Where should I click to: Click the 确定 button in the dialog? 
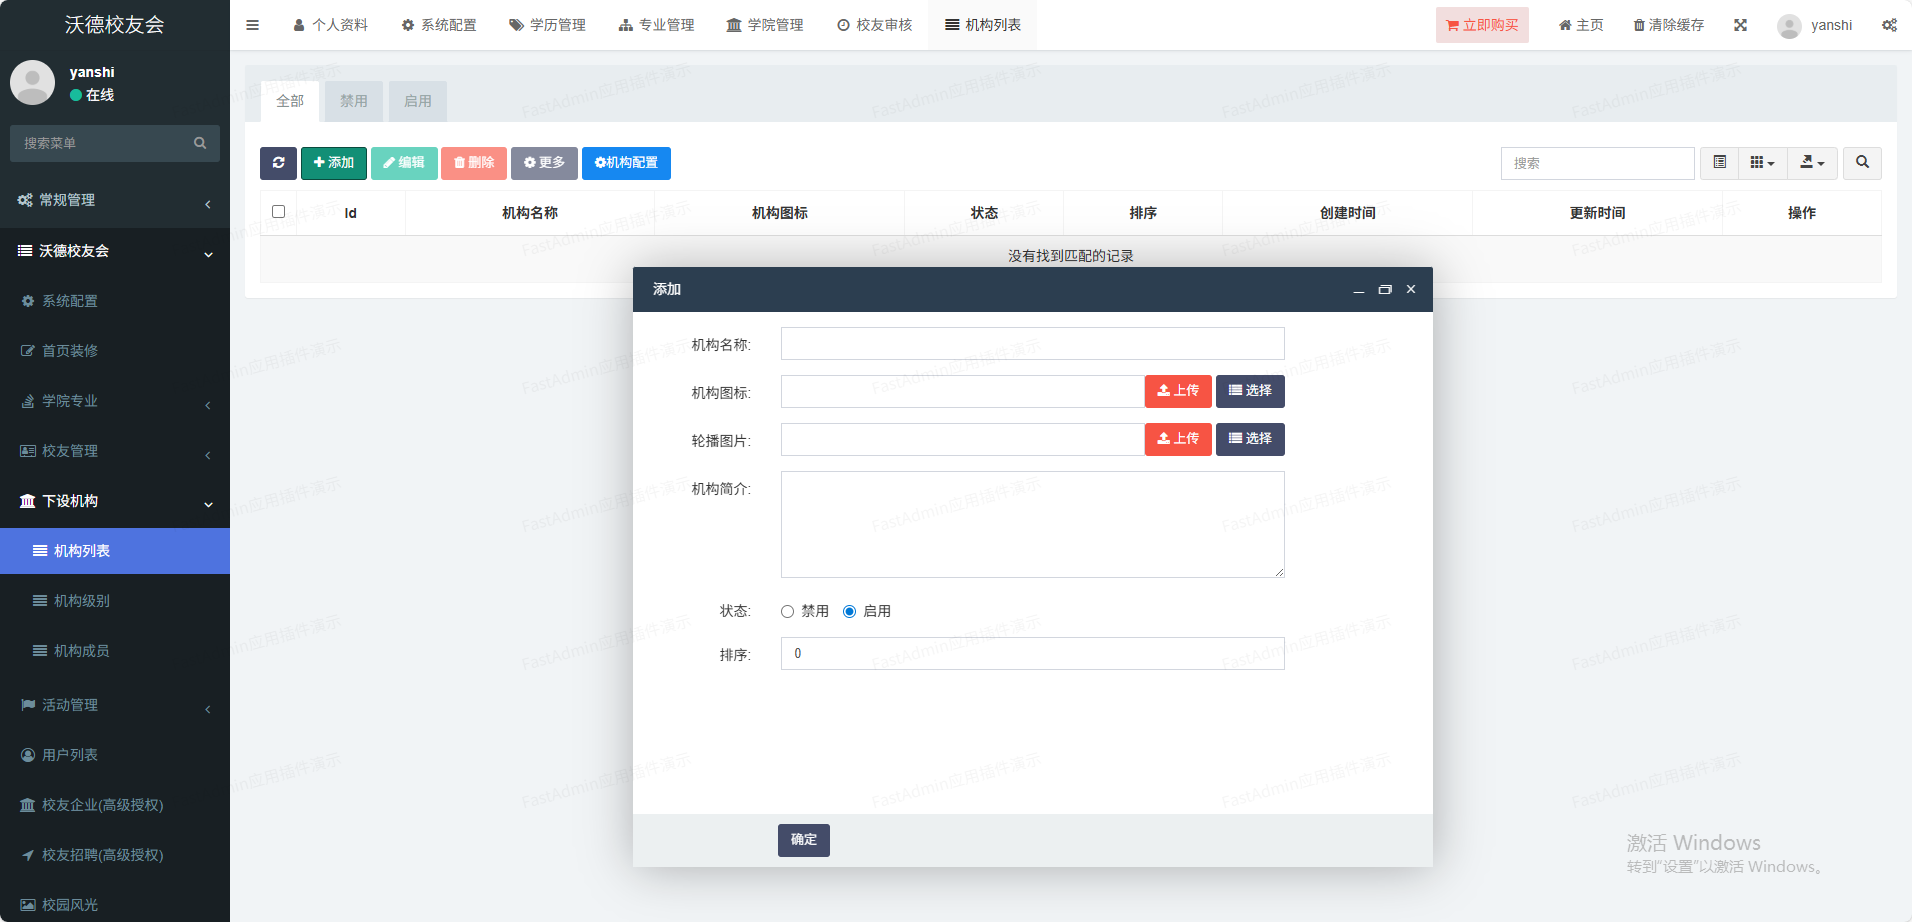click(x=803, y=840)
